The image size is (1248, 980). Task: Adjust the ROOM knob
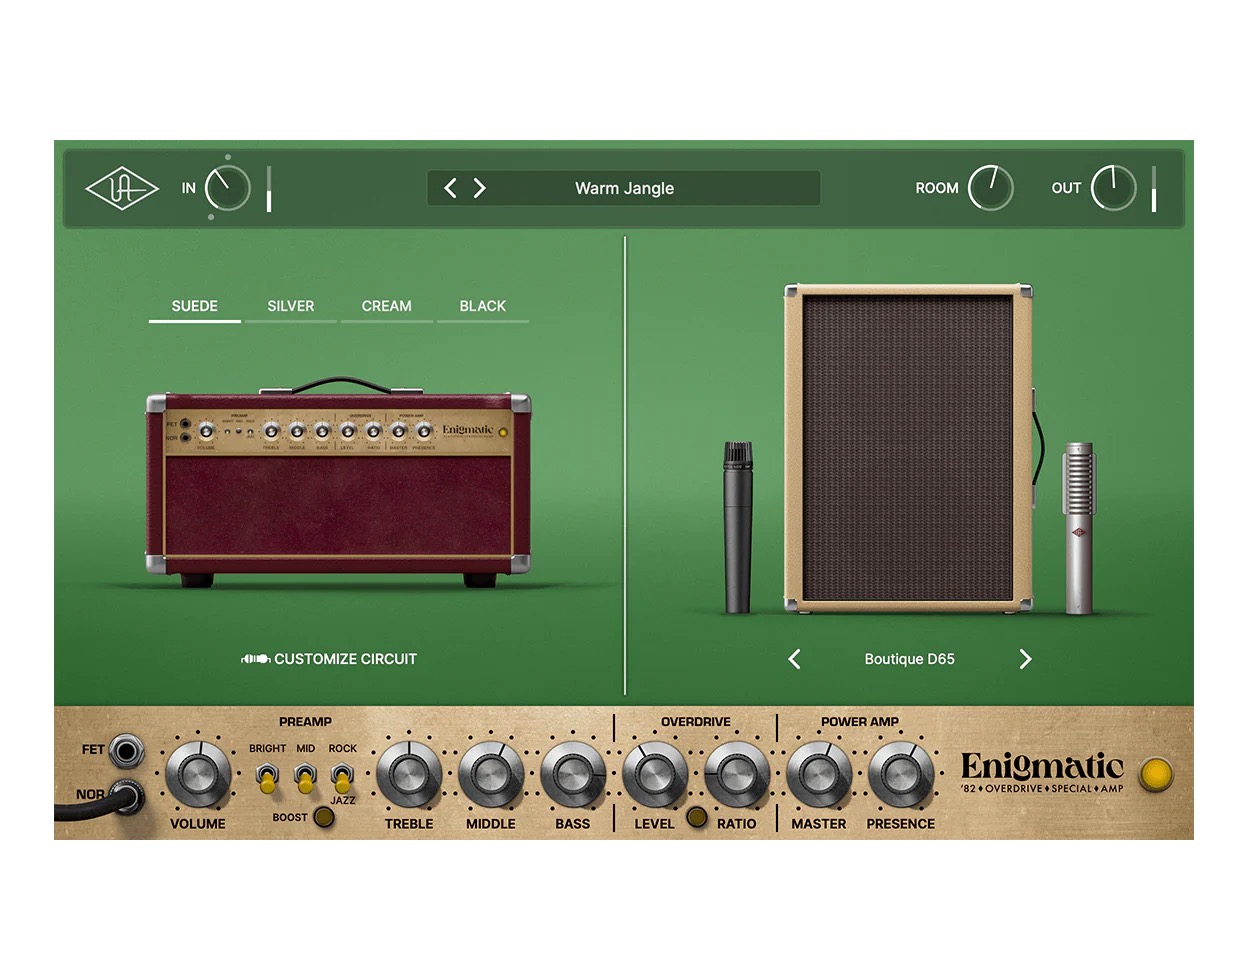tap(991, 188)
